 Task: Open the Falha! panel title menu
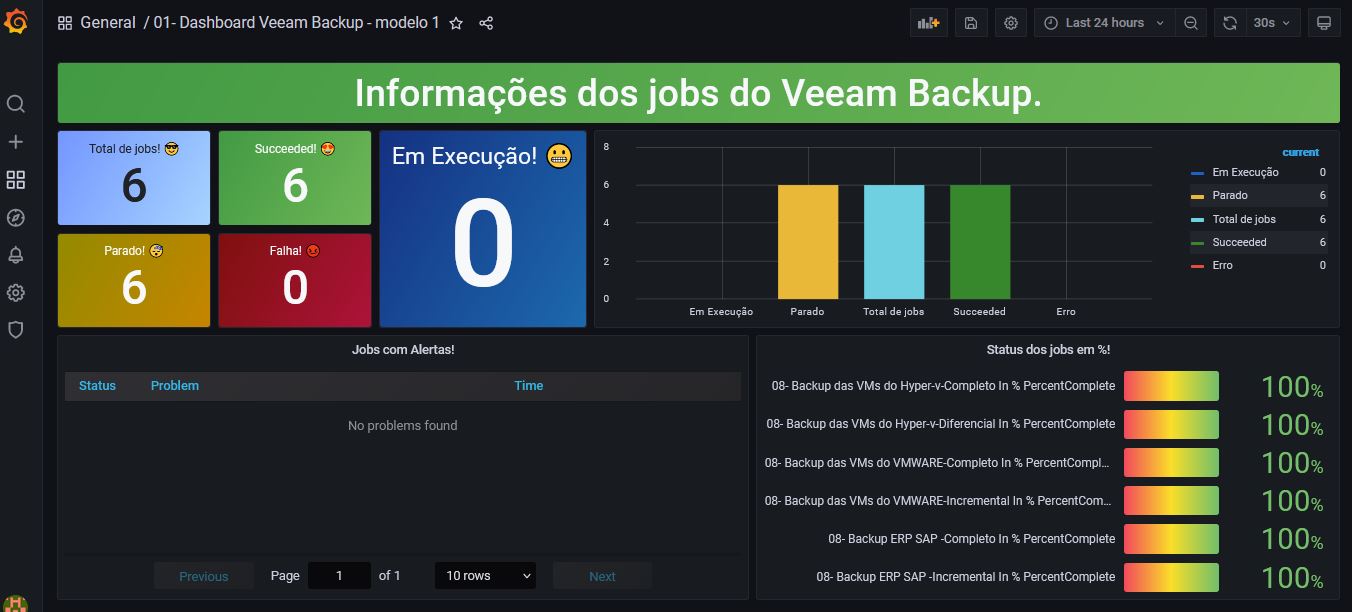pos(294,251)
